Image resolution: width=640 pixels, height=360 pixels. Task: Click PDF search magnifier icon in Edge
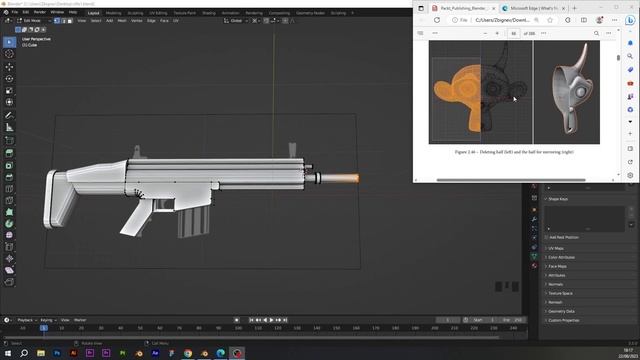point(596,33)
